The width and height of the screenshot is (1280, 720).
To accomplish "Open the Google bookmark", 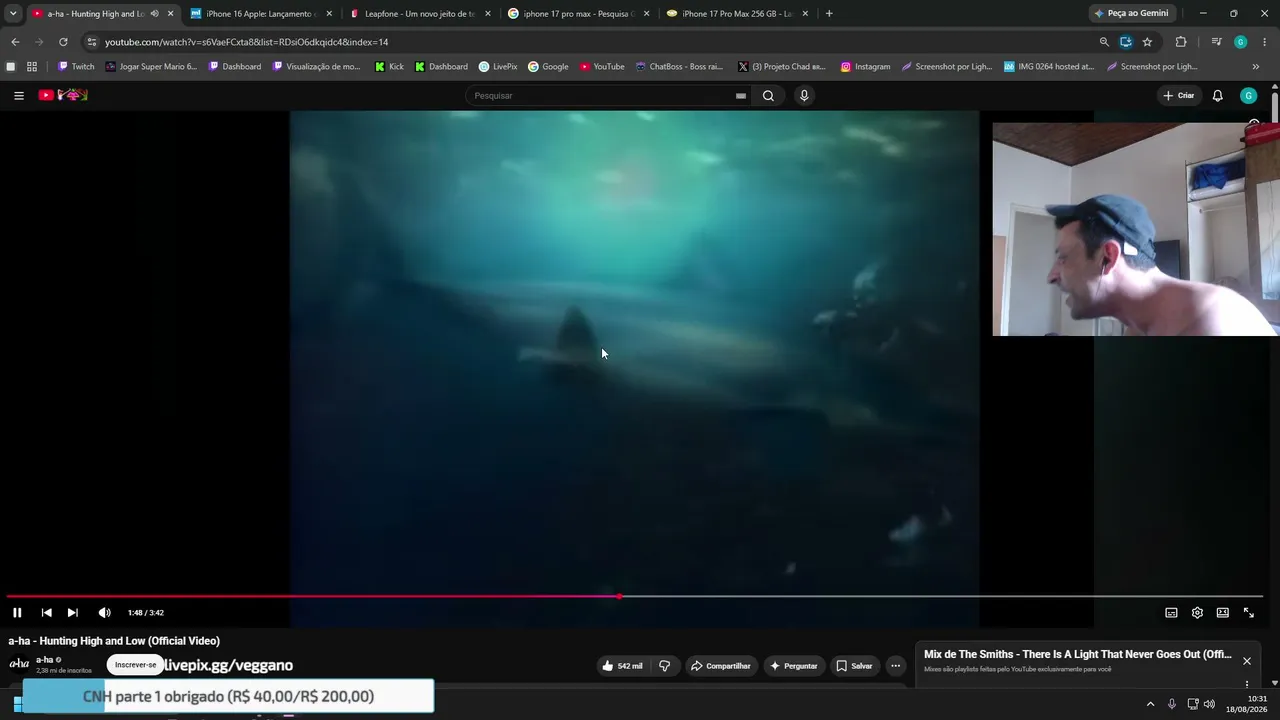I will pyautogui.click(x=548, y=67).
